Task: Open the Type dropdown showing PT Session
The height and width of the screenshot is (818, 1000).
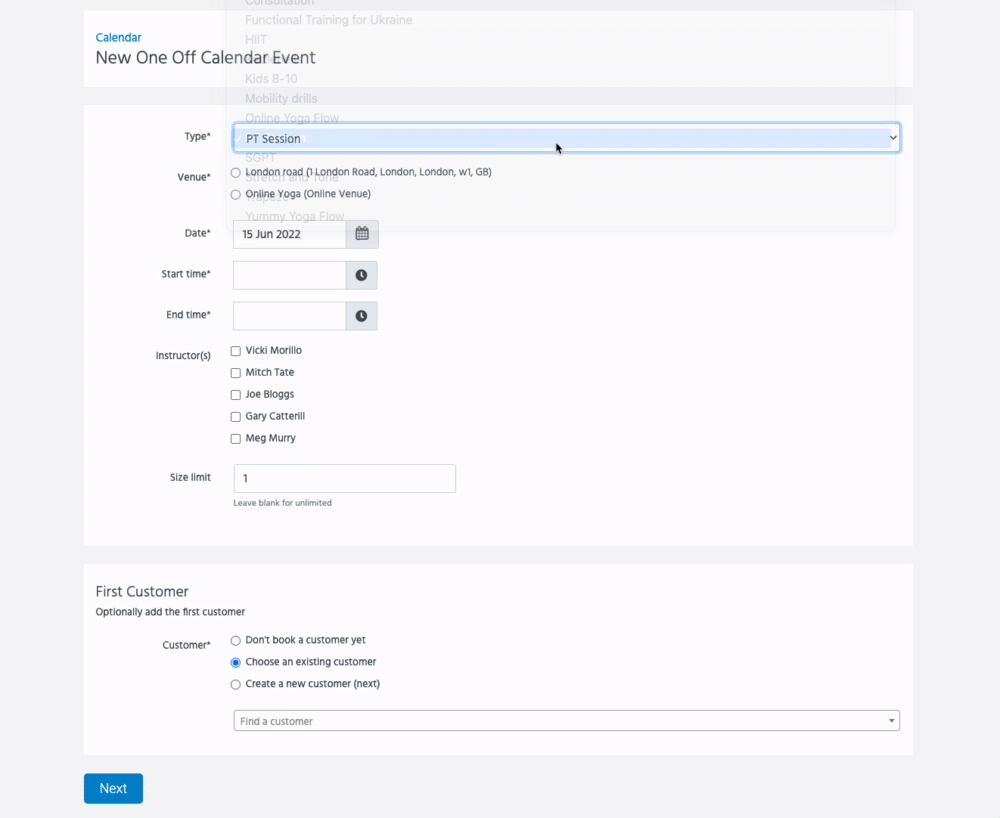Action: pyautogui.click(x=566, y=139)
